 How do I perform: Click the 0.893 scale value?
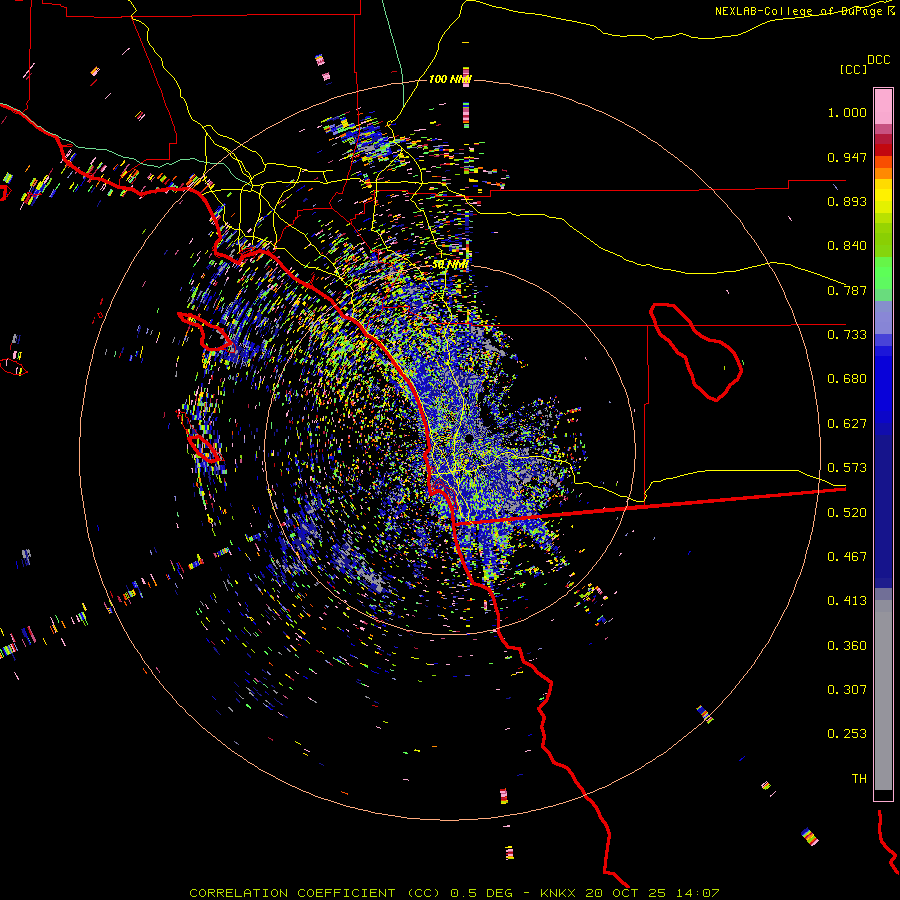(x=847, y=201)
